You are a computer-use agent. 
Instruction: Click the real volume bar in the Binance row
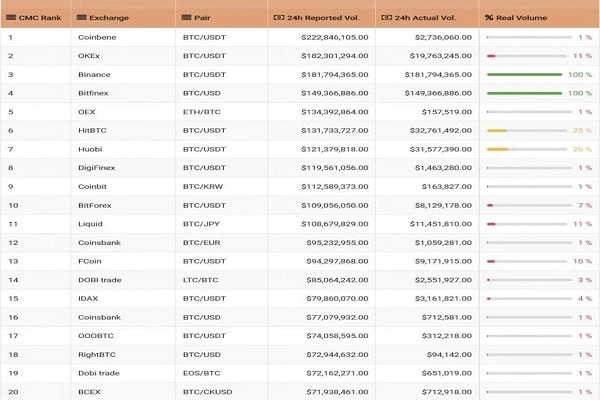[524, 75]
